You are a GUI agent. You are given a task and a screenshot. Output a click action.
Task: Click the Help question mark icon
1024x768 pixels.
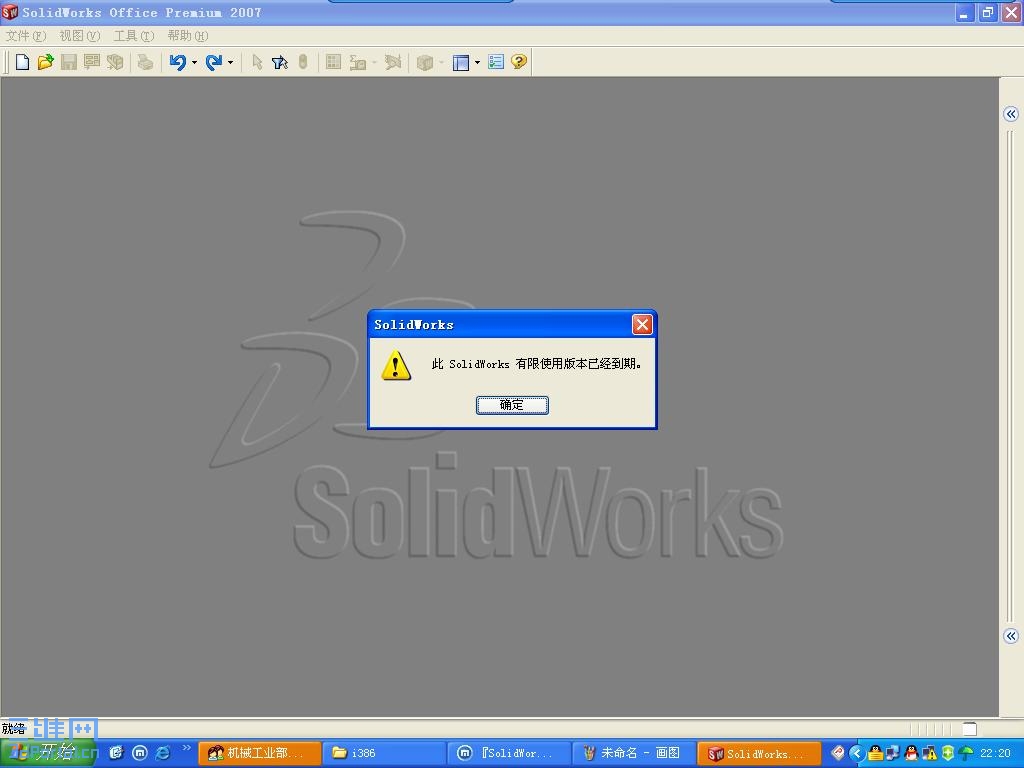pos(519,62)
